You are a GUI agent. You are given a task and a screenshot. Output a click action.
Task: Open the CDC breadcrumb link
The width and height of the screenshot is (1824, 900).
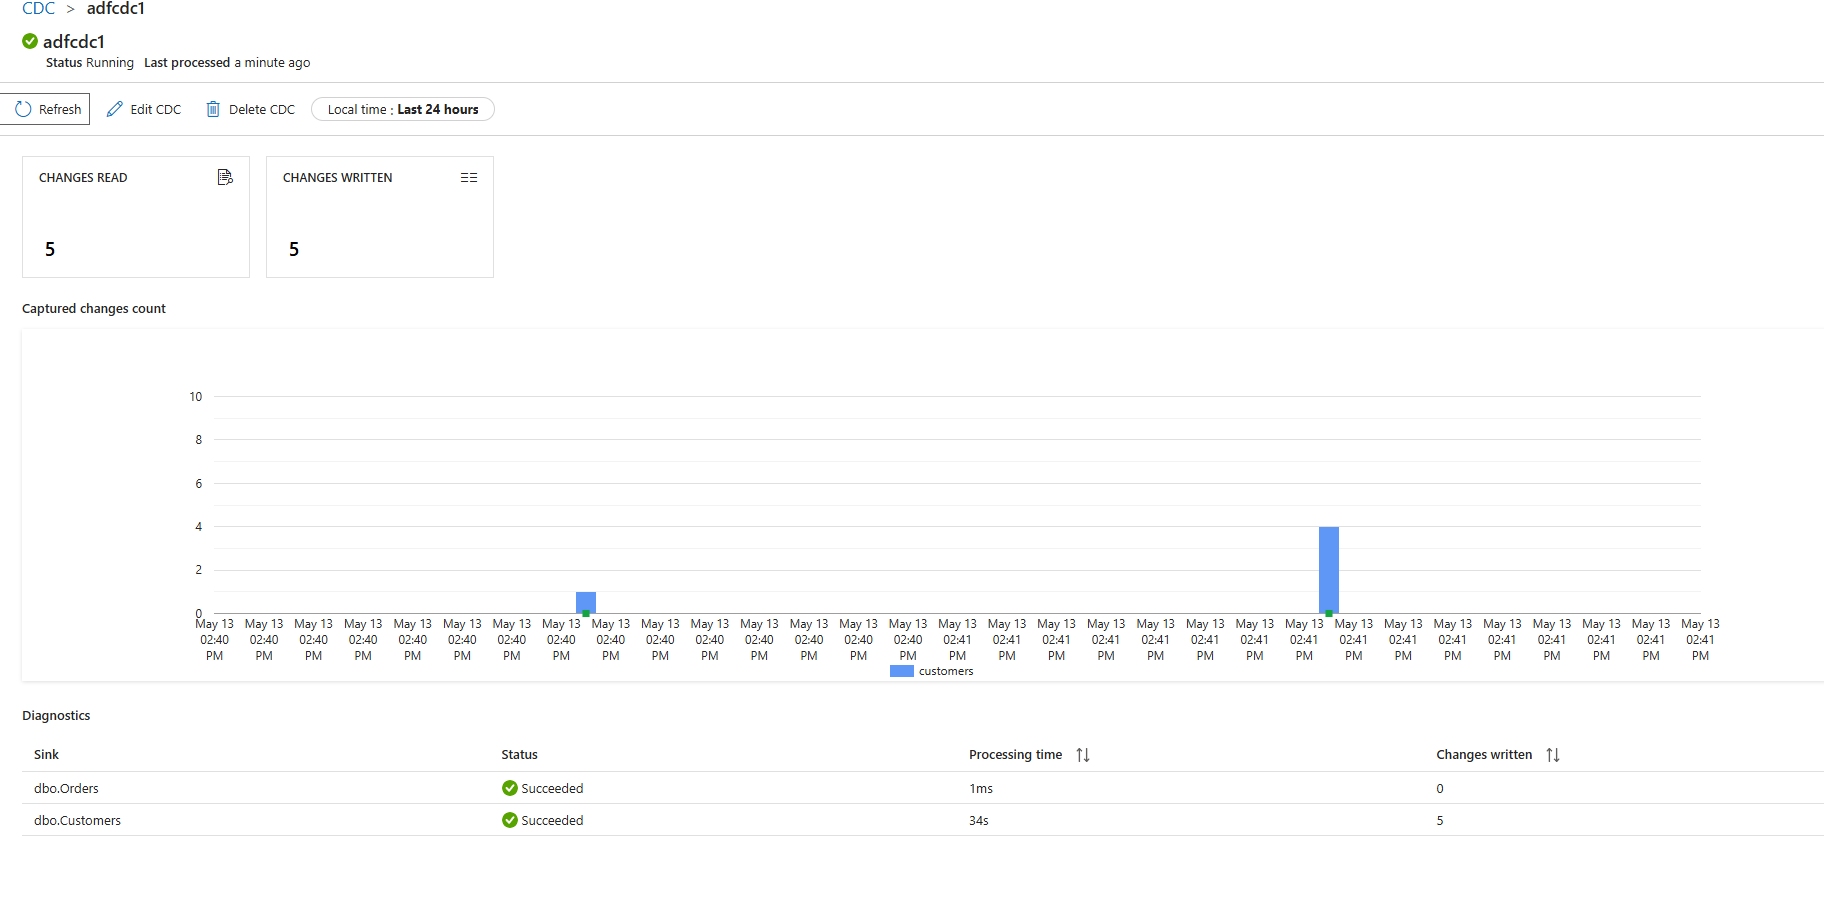click(x=37, y=8)
